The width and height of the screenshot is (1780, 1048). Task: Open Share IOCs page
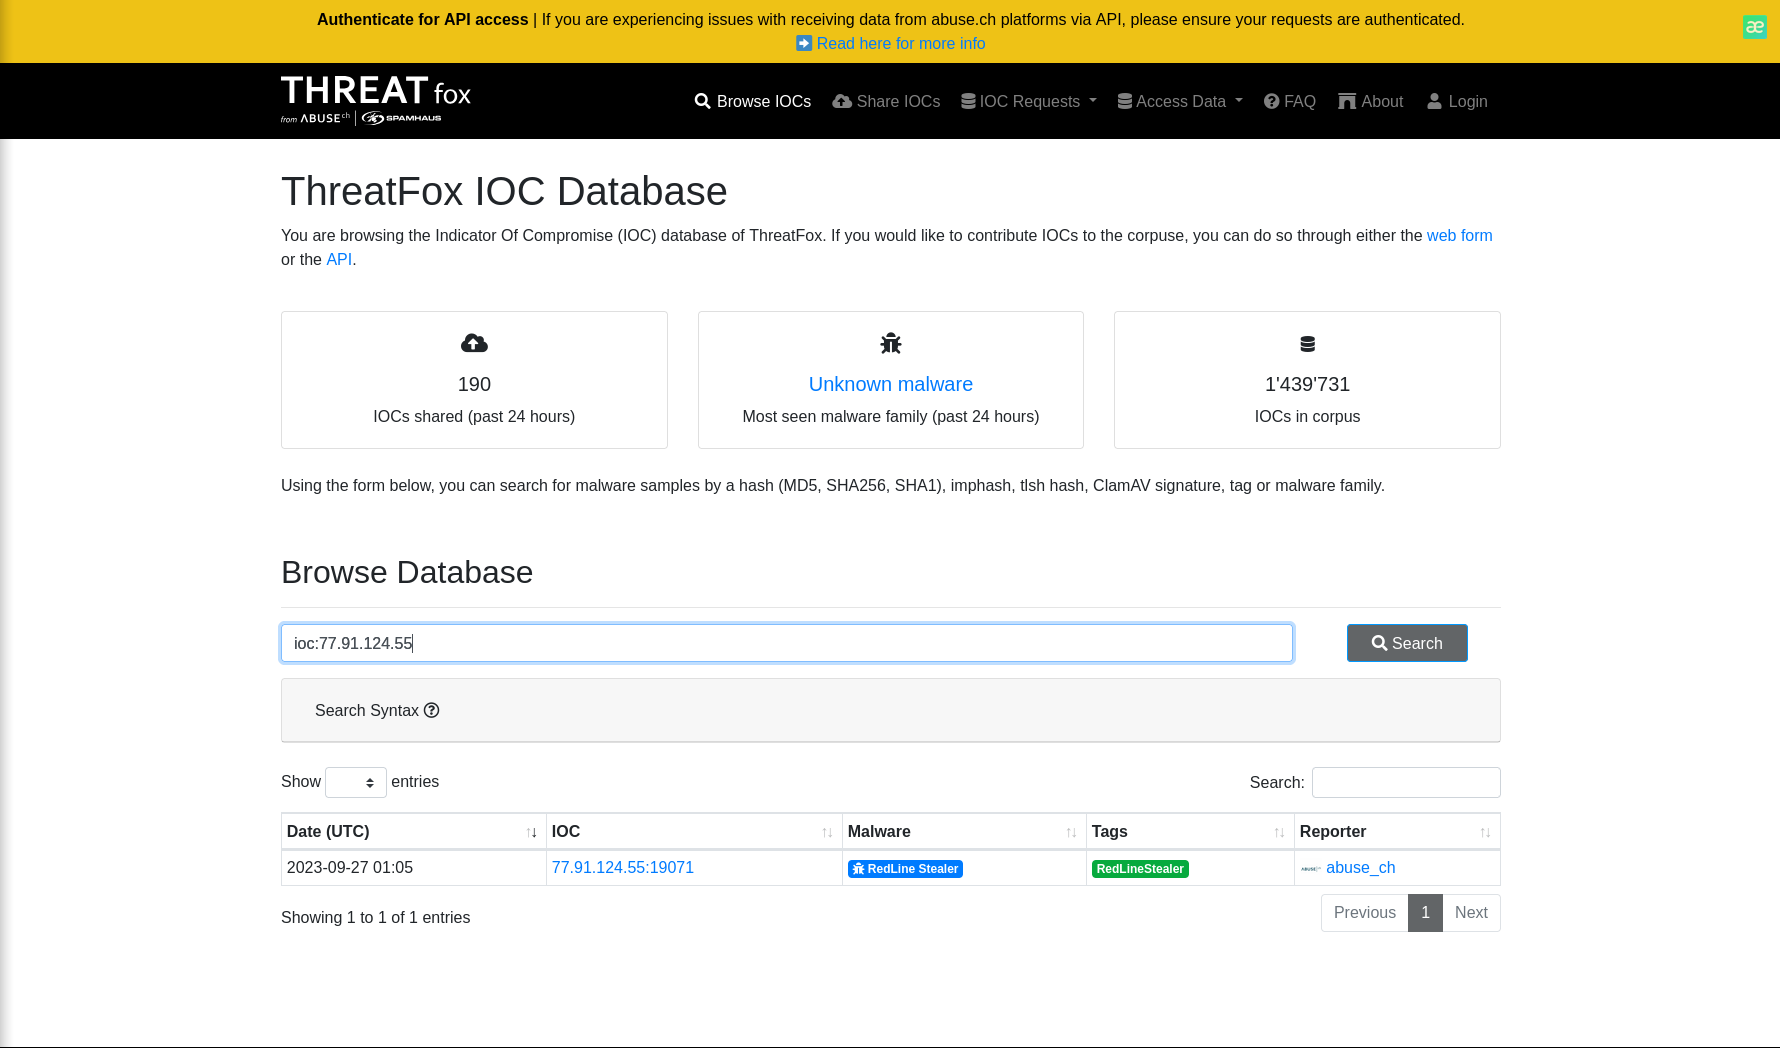(886, 101)
